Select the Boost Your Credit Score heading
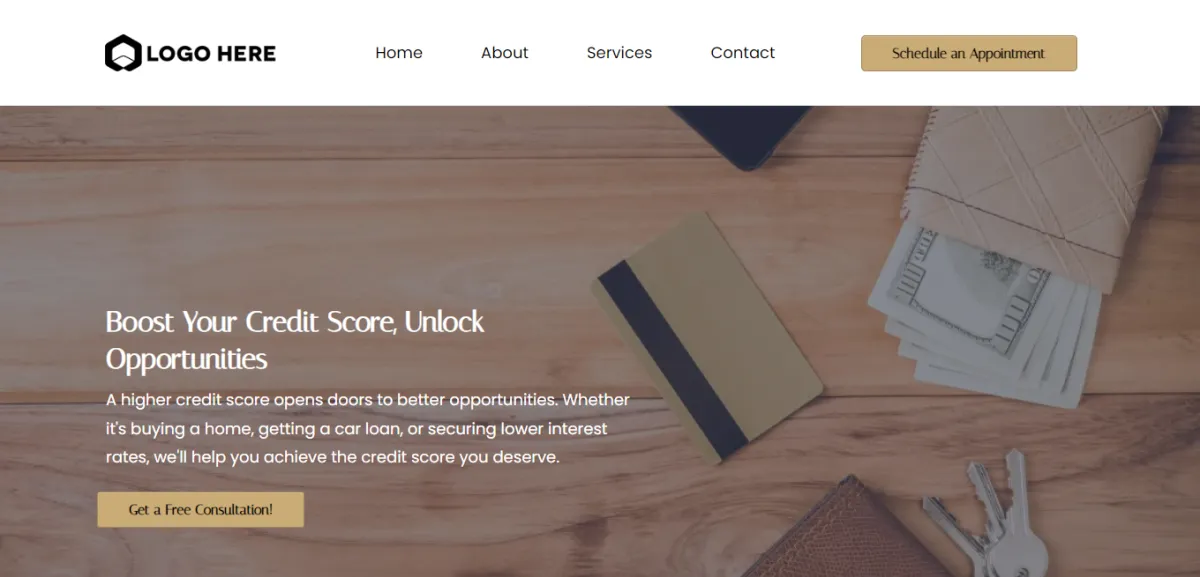Image resolution: width=1200 pixels, height=577 pixels. pyautogui.click(x=295, y=340)
